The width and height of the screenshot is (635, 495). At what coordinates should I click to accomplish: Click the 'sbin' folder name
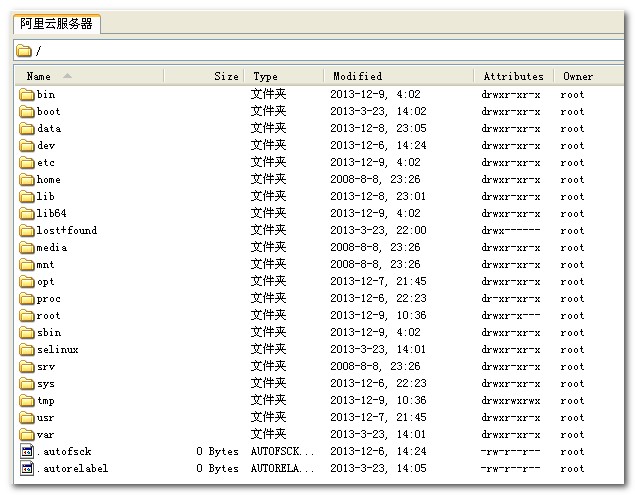(49, 333)
